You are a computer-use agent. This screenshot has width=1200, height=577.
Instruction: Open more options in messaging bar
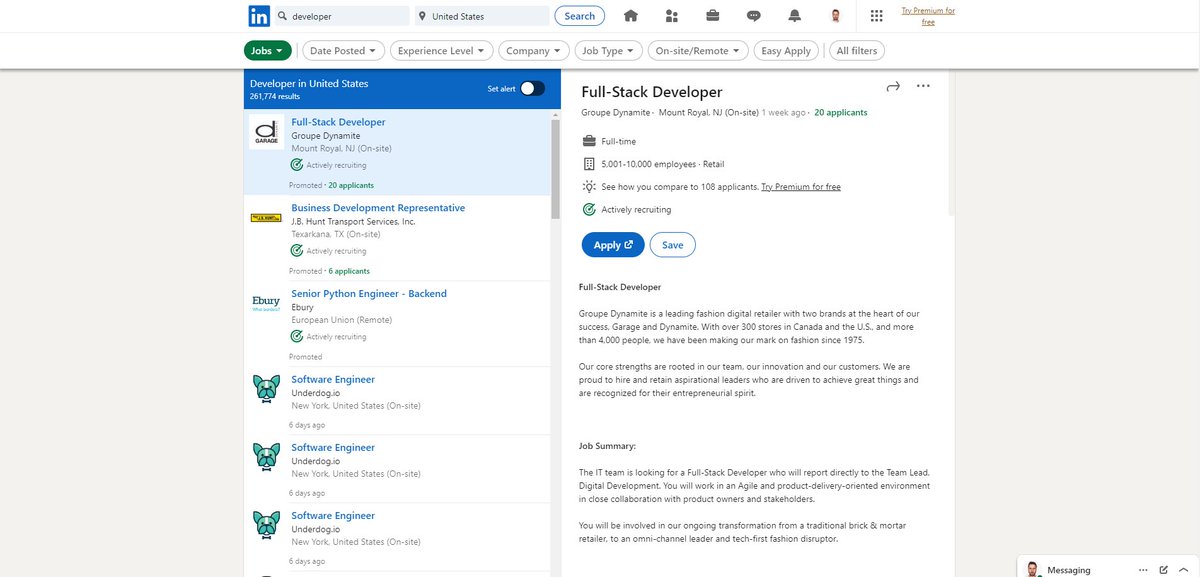tap(1144, 569)
